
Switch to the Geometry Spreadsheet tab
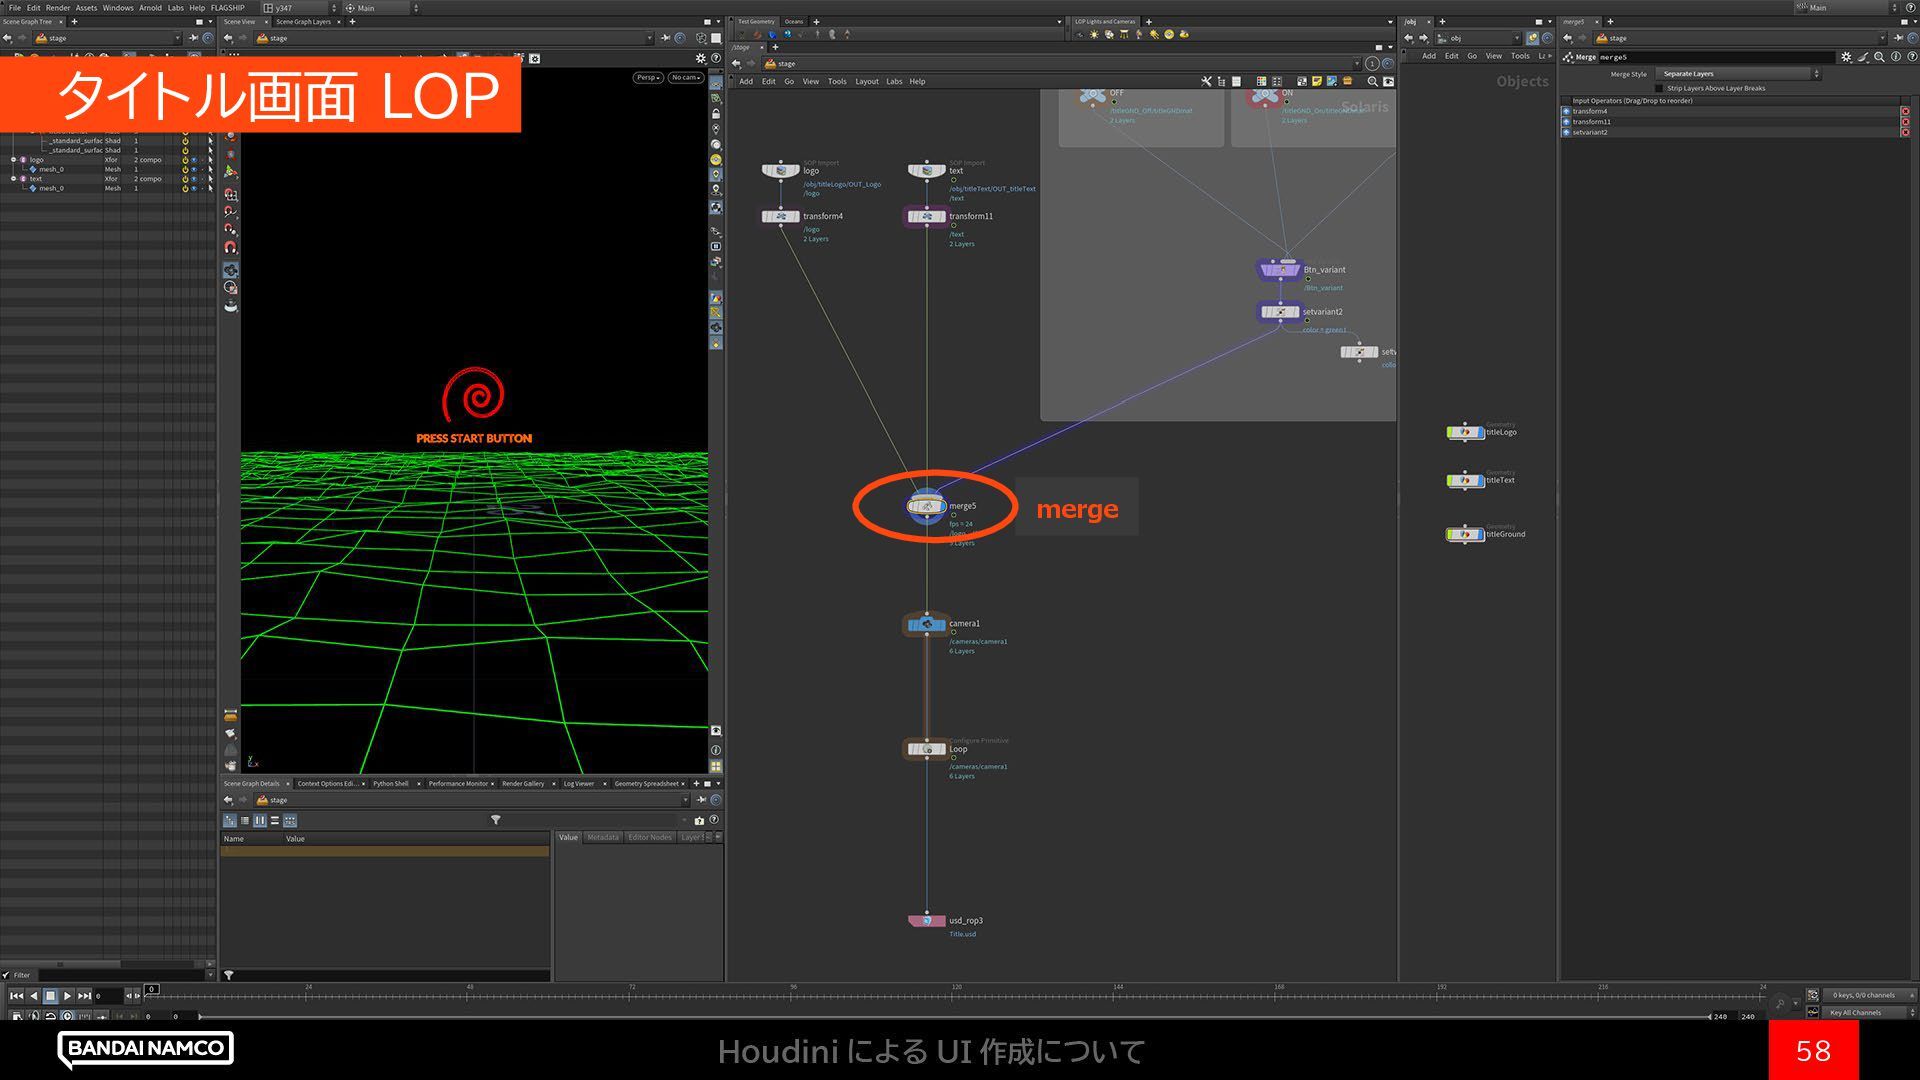point(646,783)
